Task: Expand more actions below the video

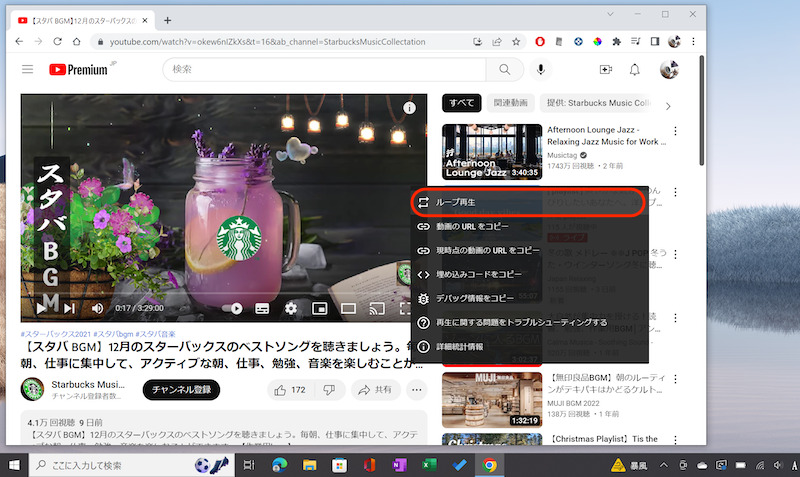Action: (417, 389)
